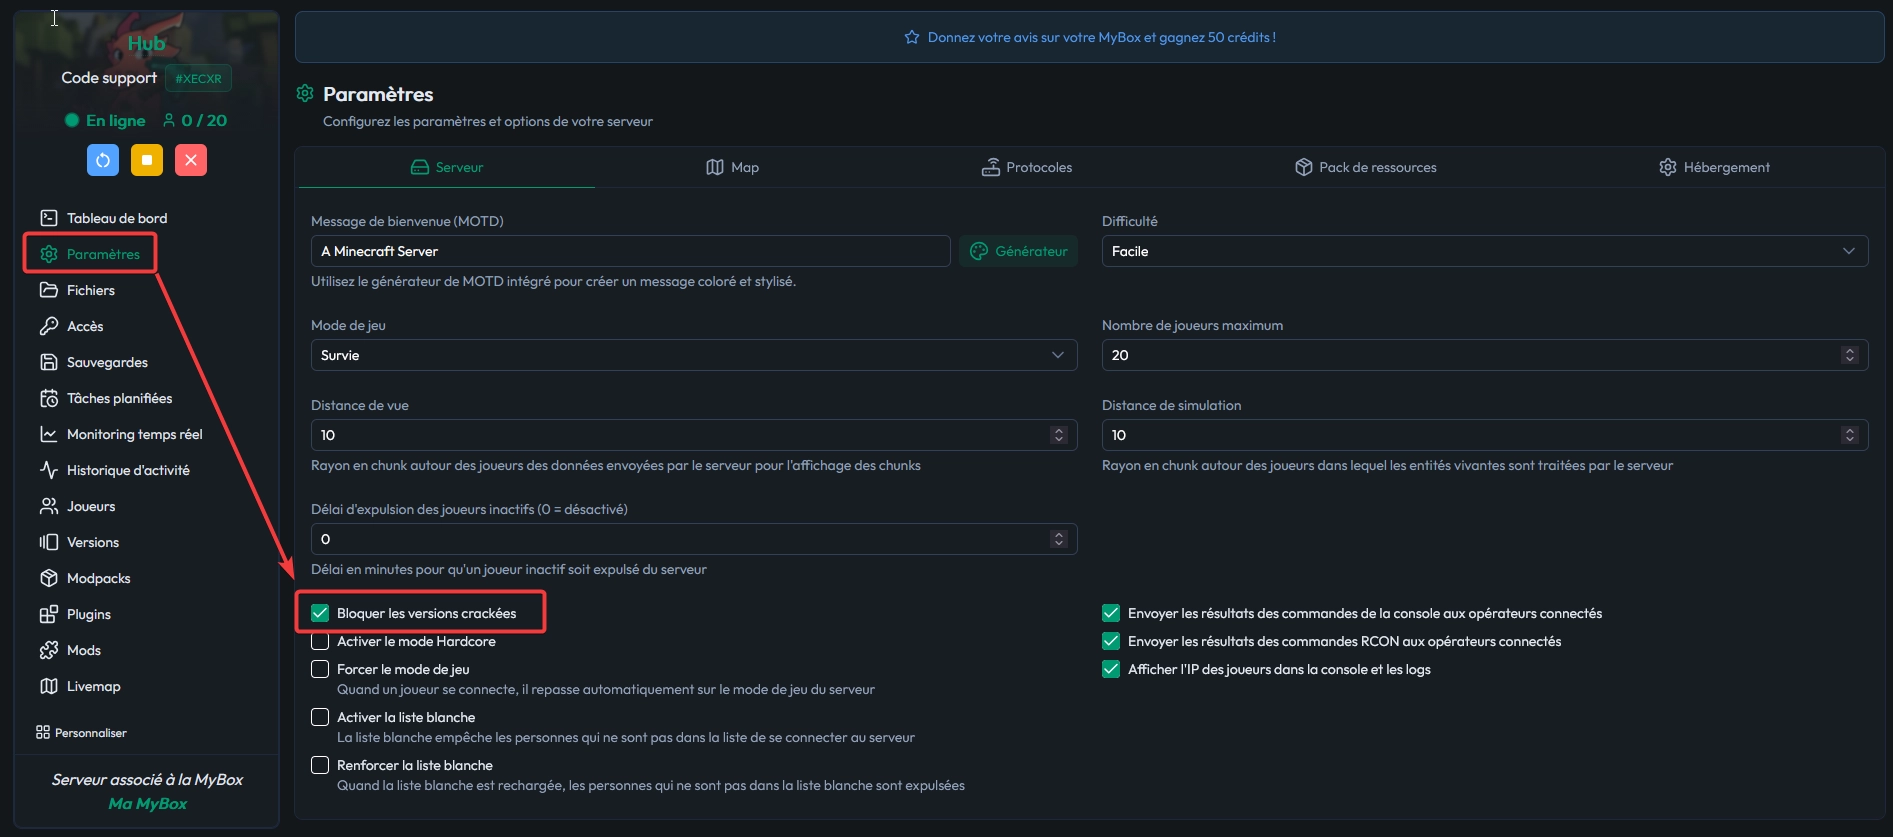Click the star icon in the banner
The height and width of the screenshot is (837, 1893).
tap(912, 37)
